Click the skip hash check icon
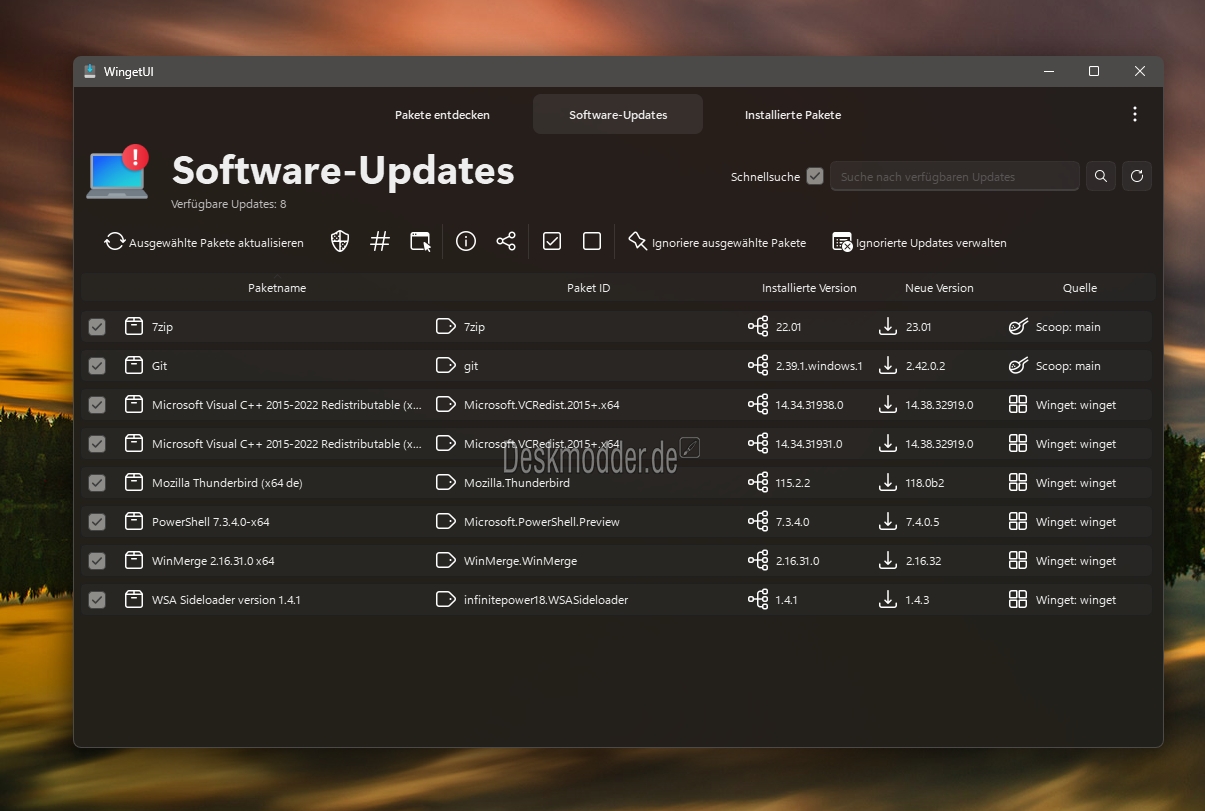 (380, 241)
